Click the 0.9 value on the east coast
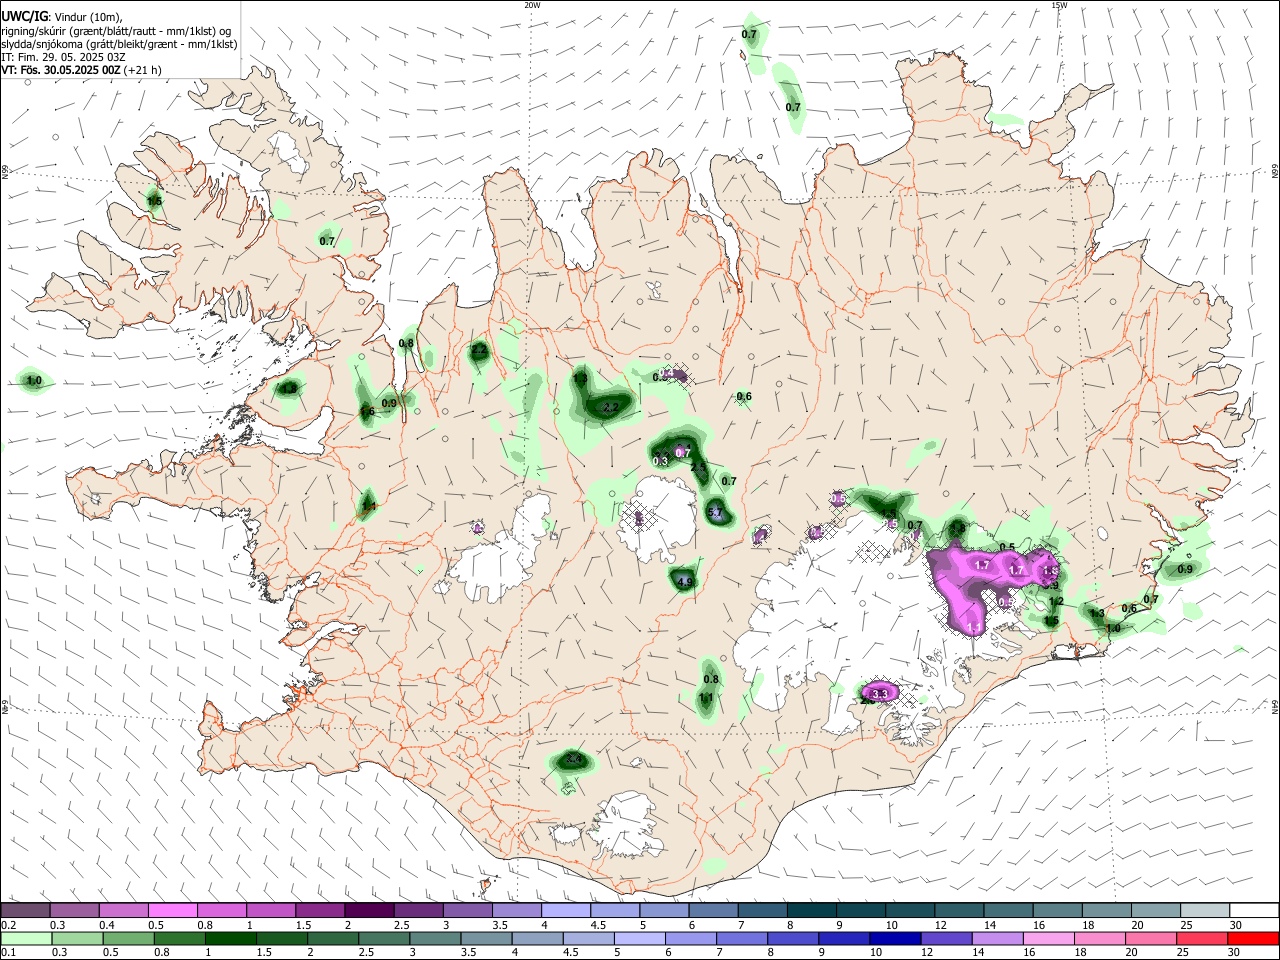 [1185, 569]
